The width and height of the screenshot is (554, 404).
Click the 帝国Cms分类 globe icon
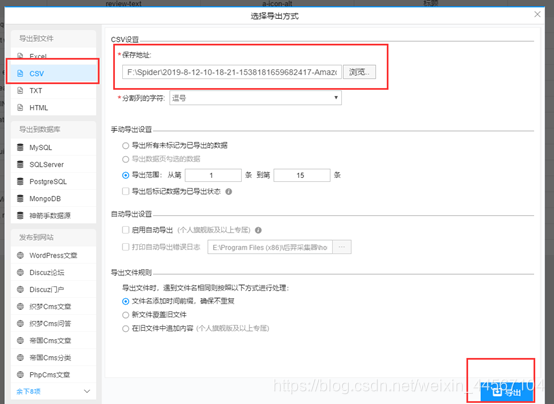(x=20, y=357)
